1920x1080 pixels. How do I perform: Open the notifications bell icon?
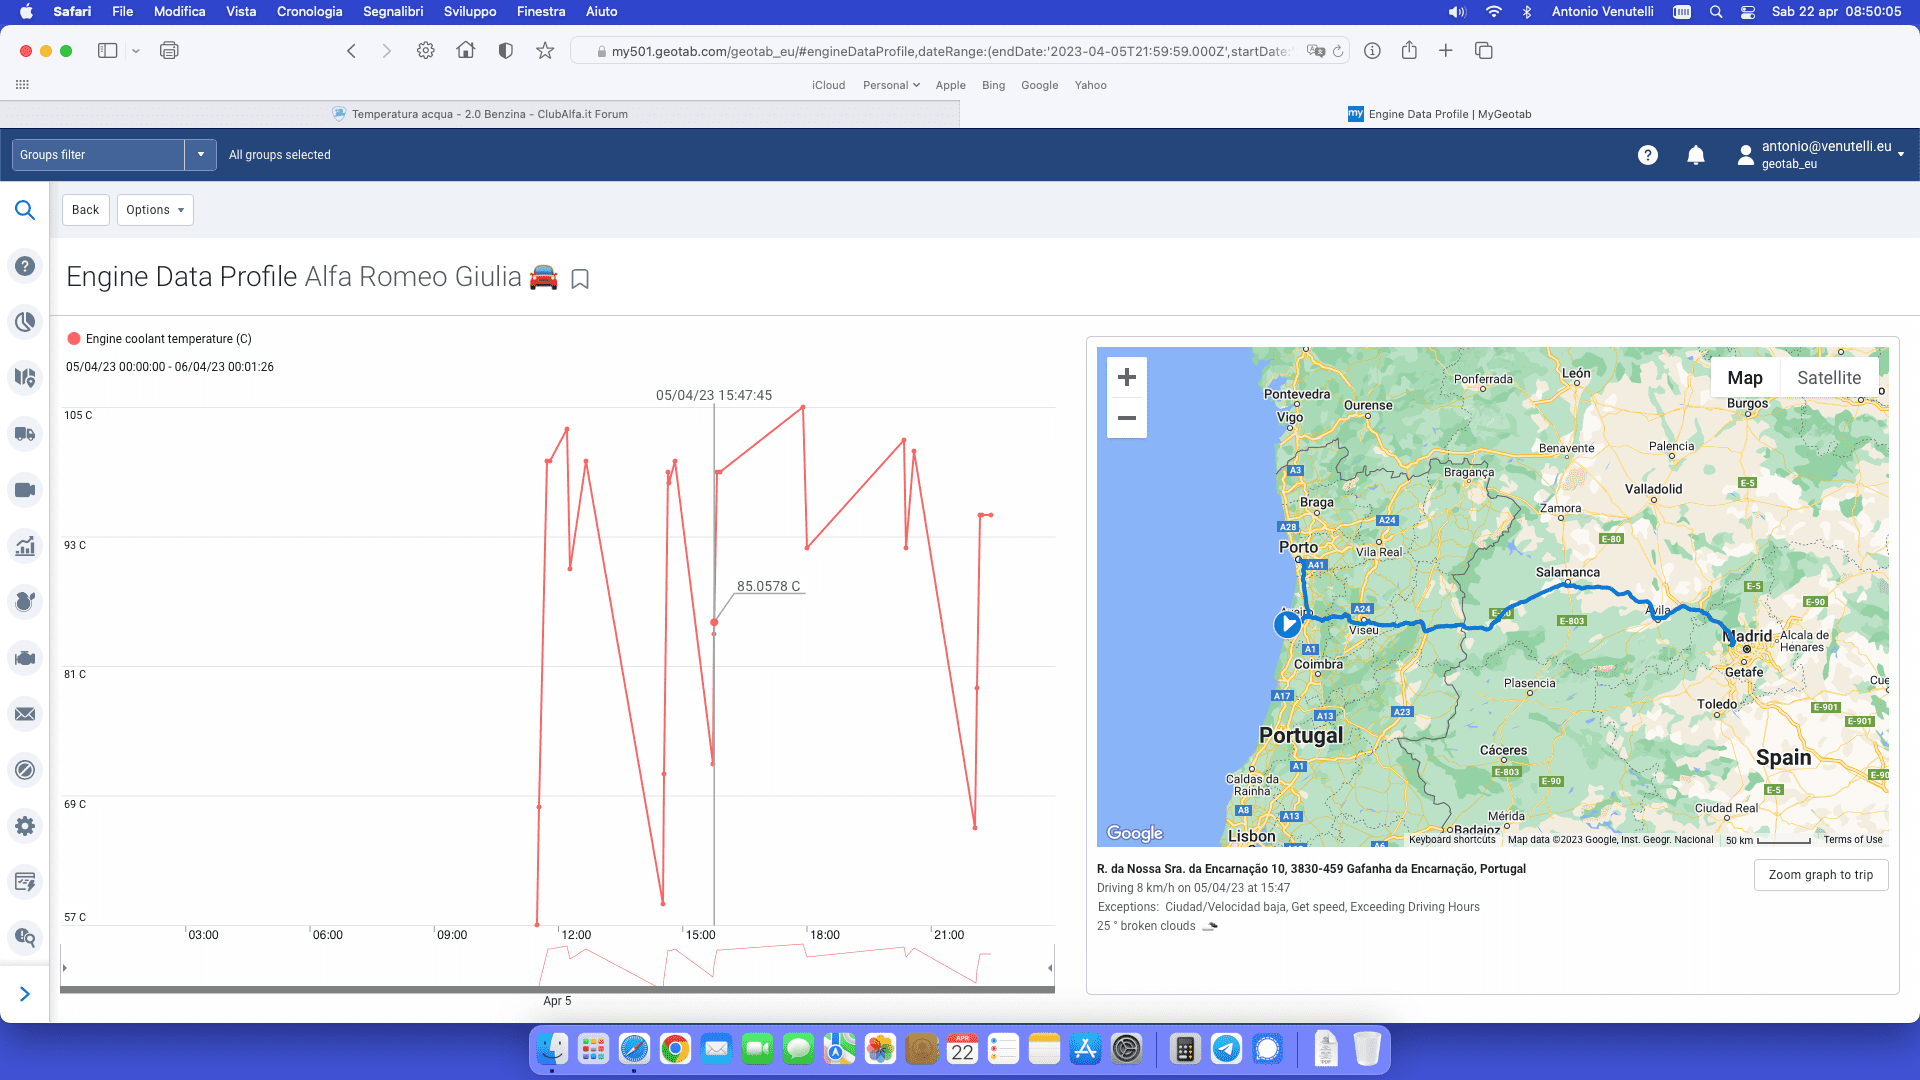1696,155
